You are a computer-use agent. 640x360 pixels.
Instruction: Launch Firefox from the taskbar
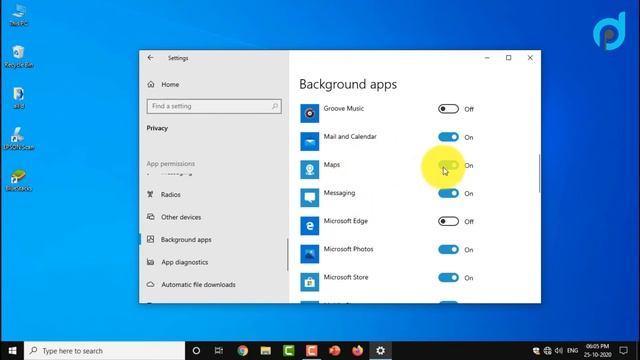(358, 351)
